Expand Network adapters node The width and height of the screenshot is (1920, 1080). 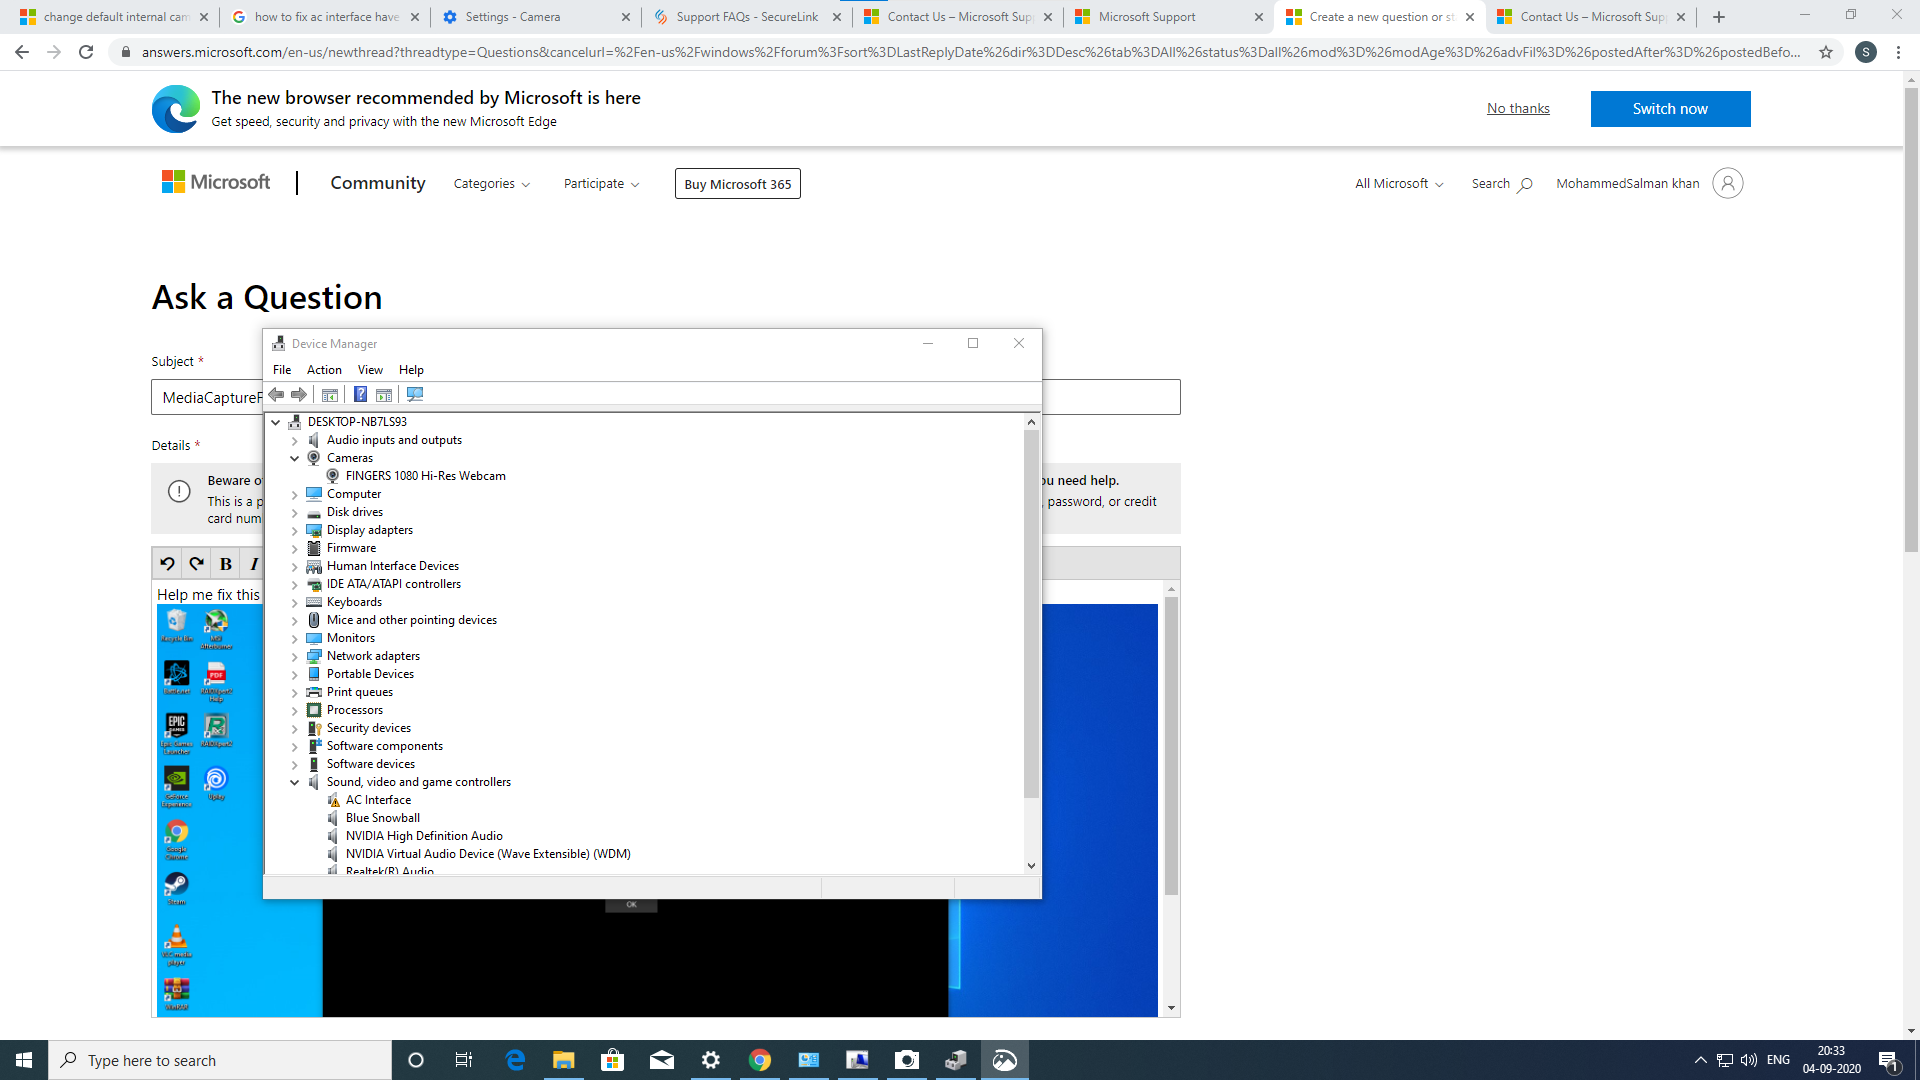tap(294, 657)
